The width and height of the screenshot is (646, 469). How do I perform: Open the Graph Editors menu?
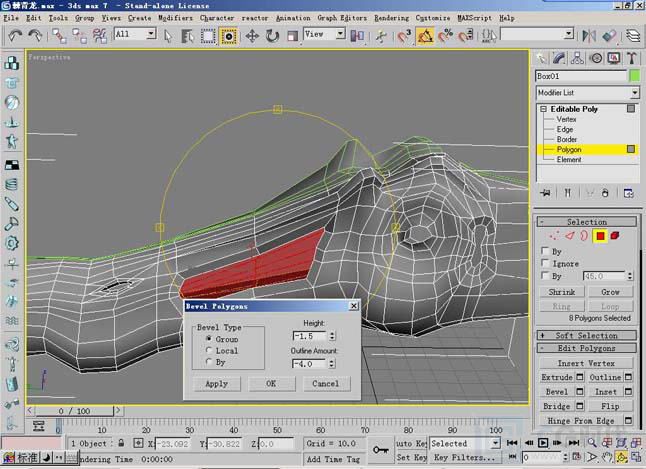click(x=342, y=18)
